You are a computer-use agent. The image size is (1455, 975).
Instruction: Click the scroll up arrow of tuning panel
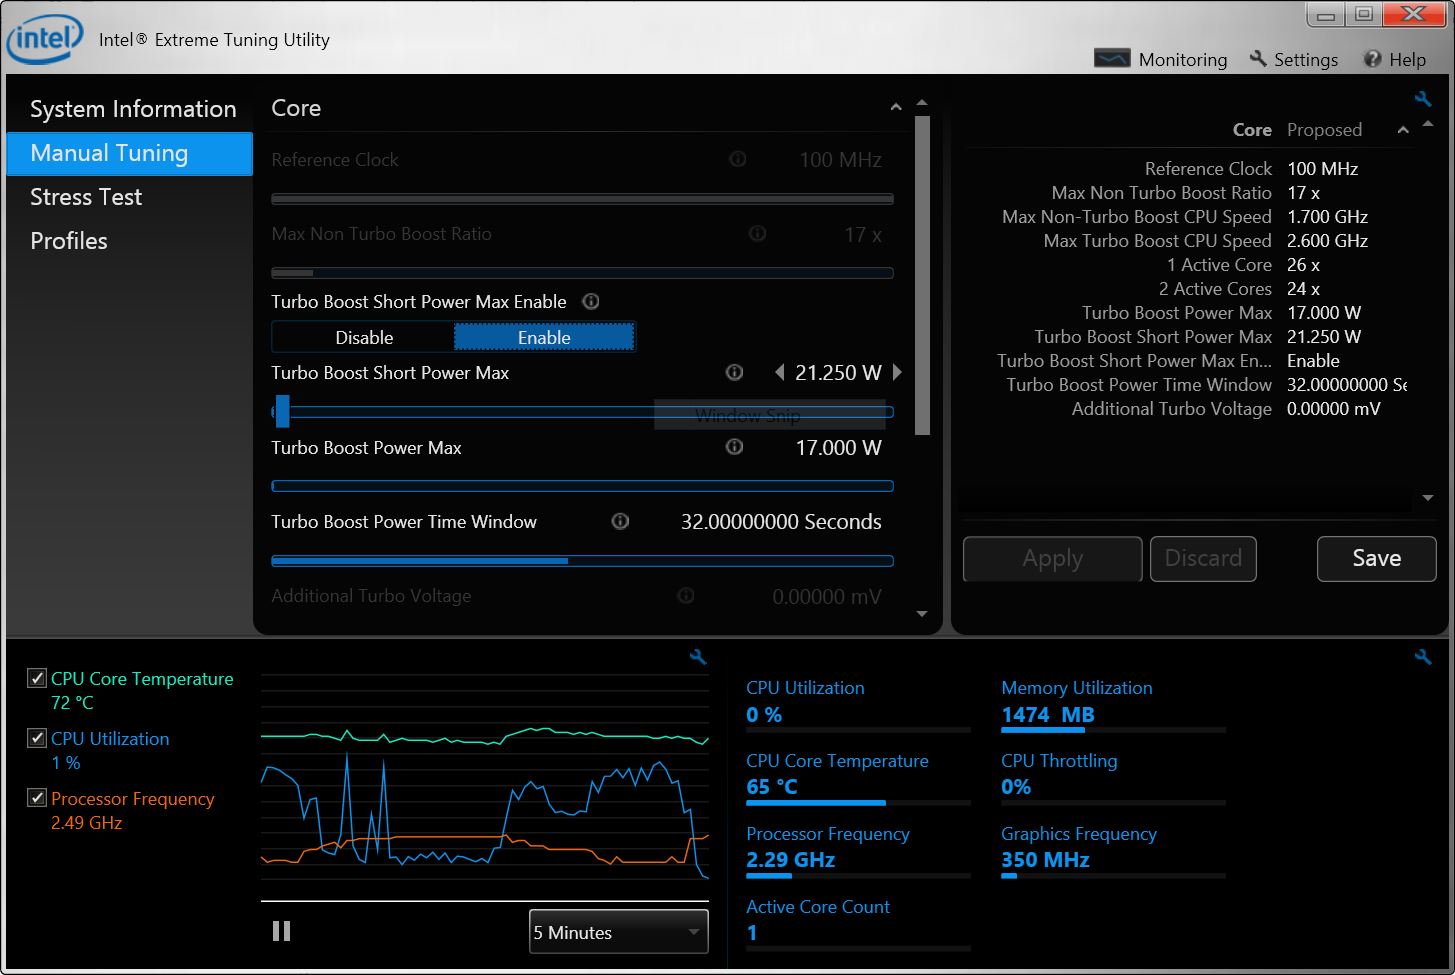[x=922, y=103]
